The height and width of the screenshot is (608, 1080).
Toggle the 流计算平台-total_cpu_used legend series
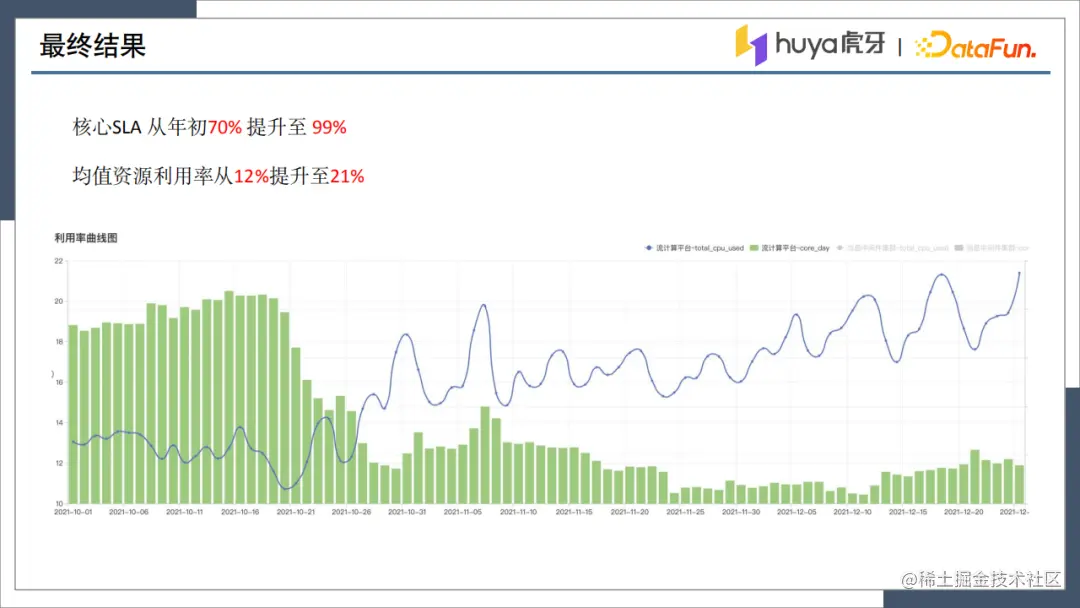(694, 248)
